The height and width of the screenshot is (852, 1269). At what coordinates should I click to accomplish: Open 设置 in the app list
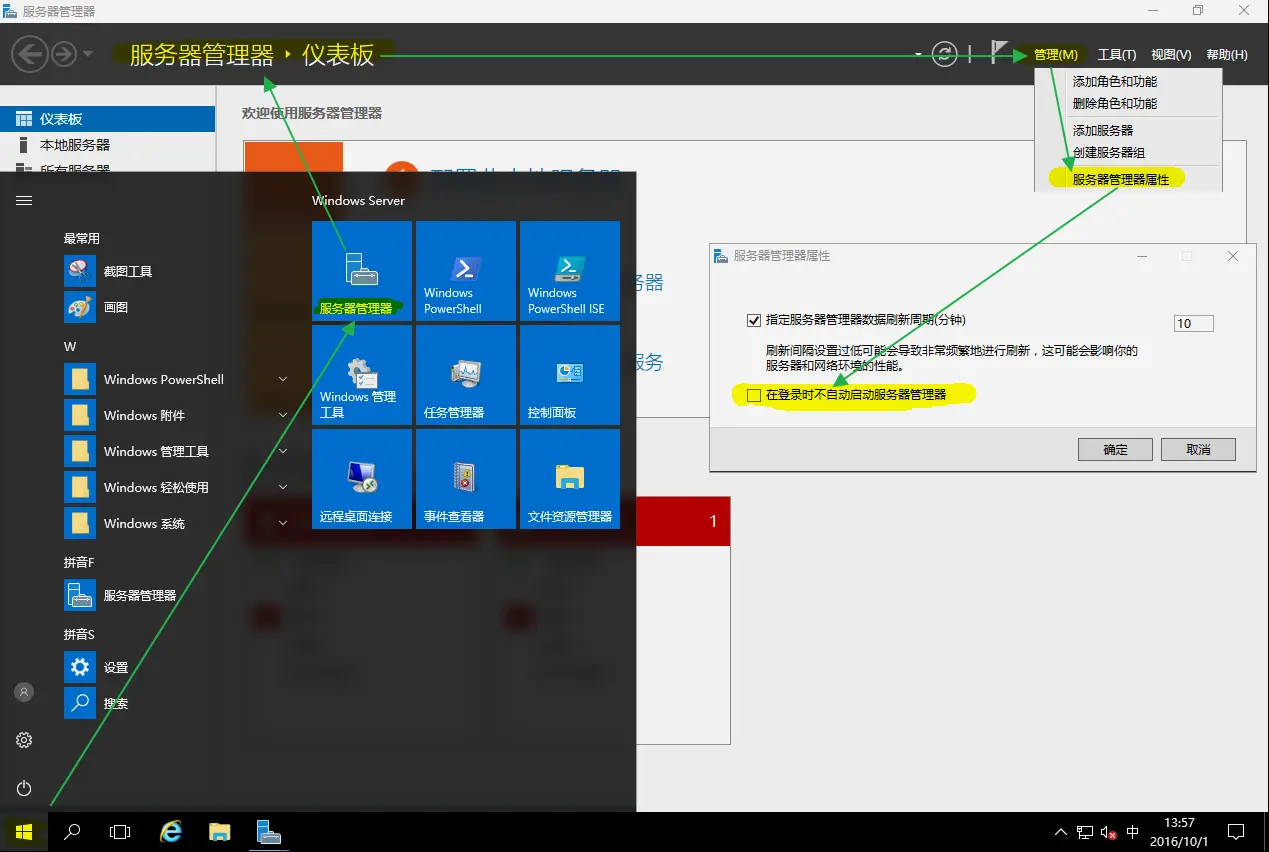[178, 667]
